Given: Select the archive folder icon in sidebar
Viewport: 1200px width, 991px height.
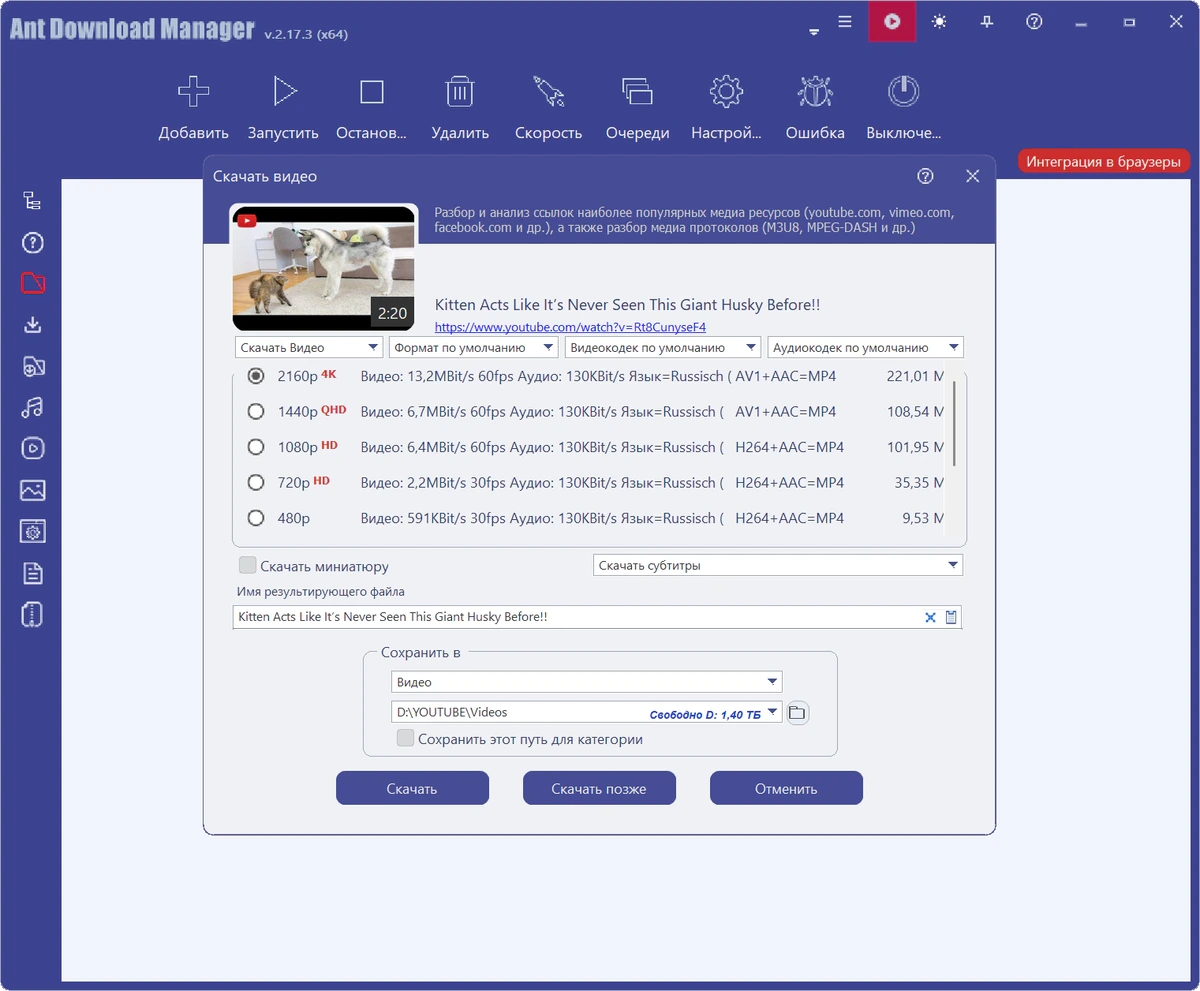Looking at the screenshot, I should 33,366.
